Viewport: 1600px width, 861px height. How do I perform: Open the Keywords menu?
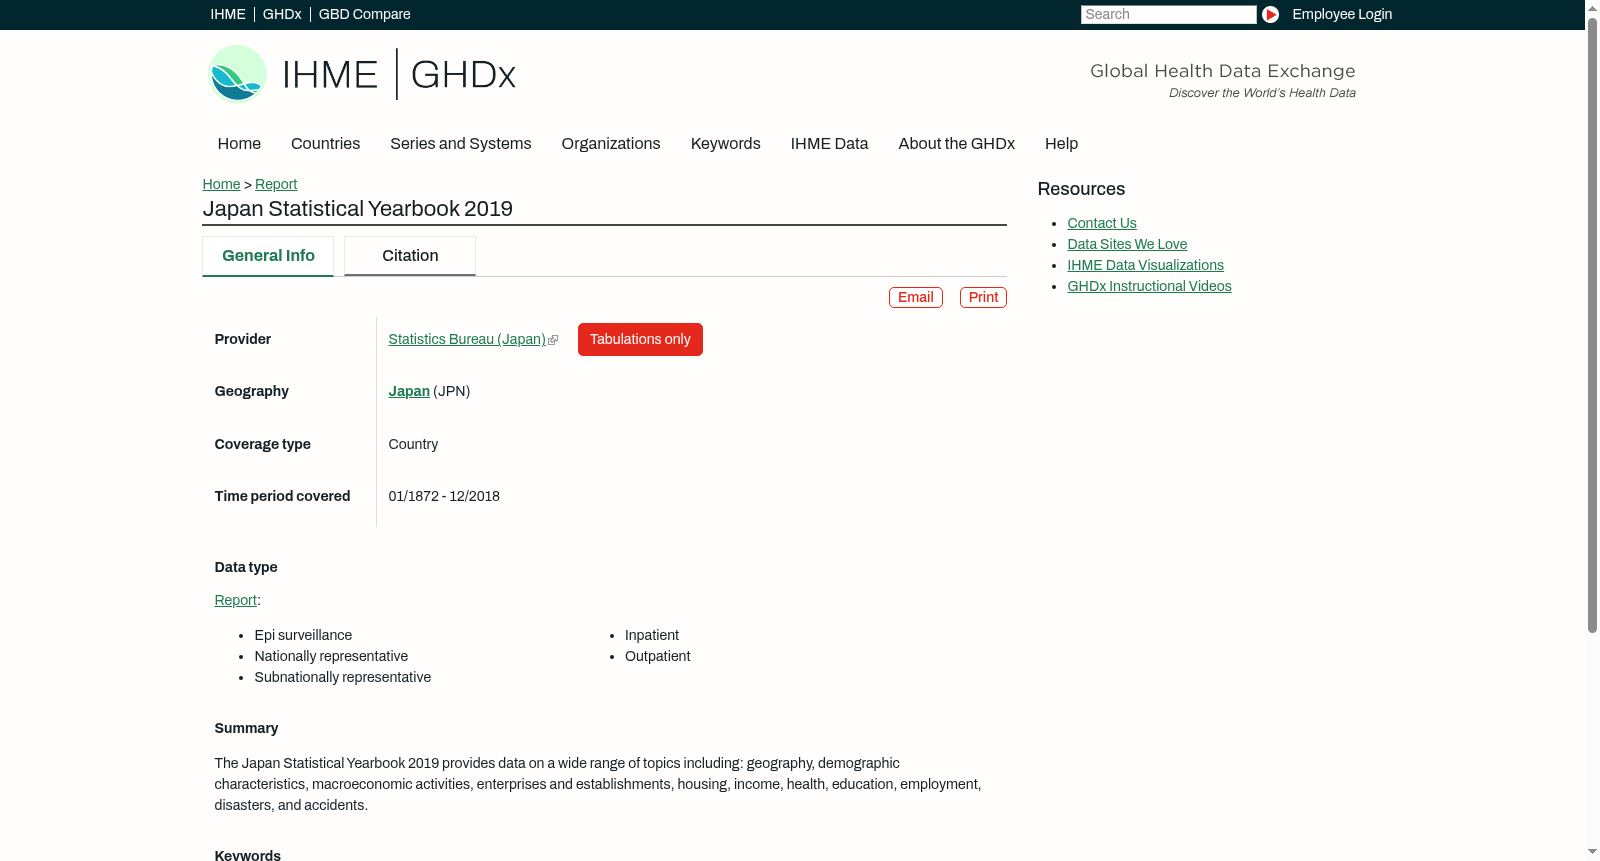pos(726,144)
